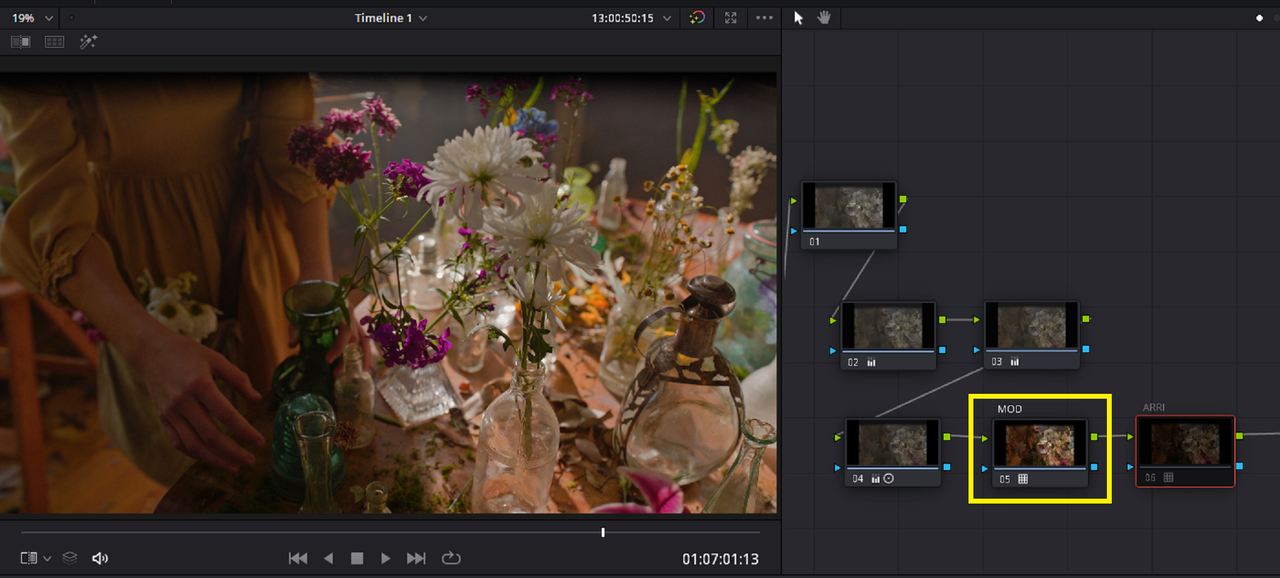Viewport: 1280px width, 578px height.
Task: Open the enhanced viewer expand icon
Action: (731, 18)
